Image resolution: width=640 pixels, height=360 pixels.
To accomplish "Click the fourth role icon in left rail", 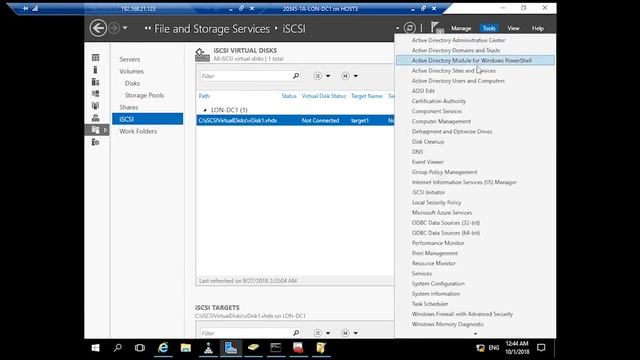I will (96, 94).
